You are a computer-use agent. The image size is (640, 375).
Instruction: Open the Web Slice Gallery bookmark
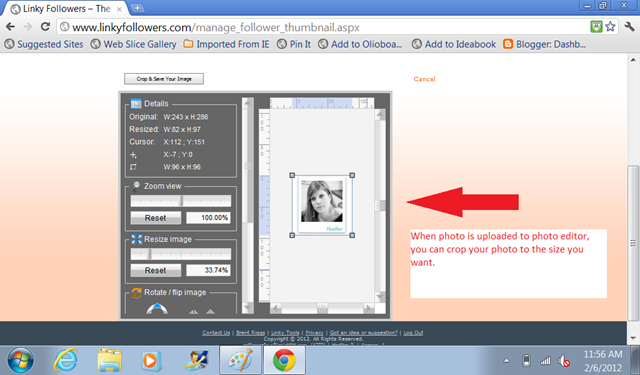click(133, 44)
